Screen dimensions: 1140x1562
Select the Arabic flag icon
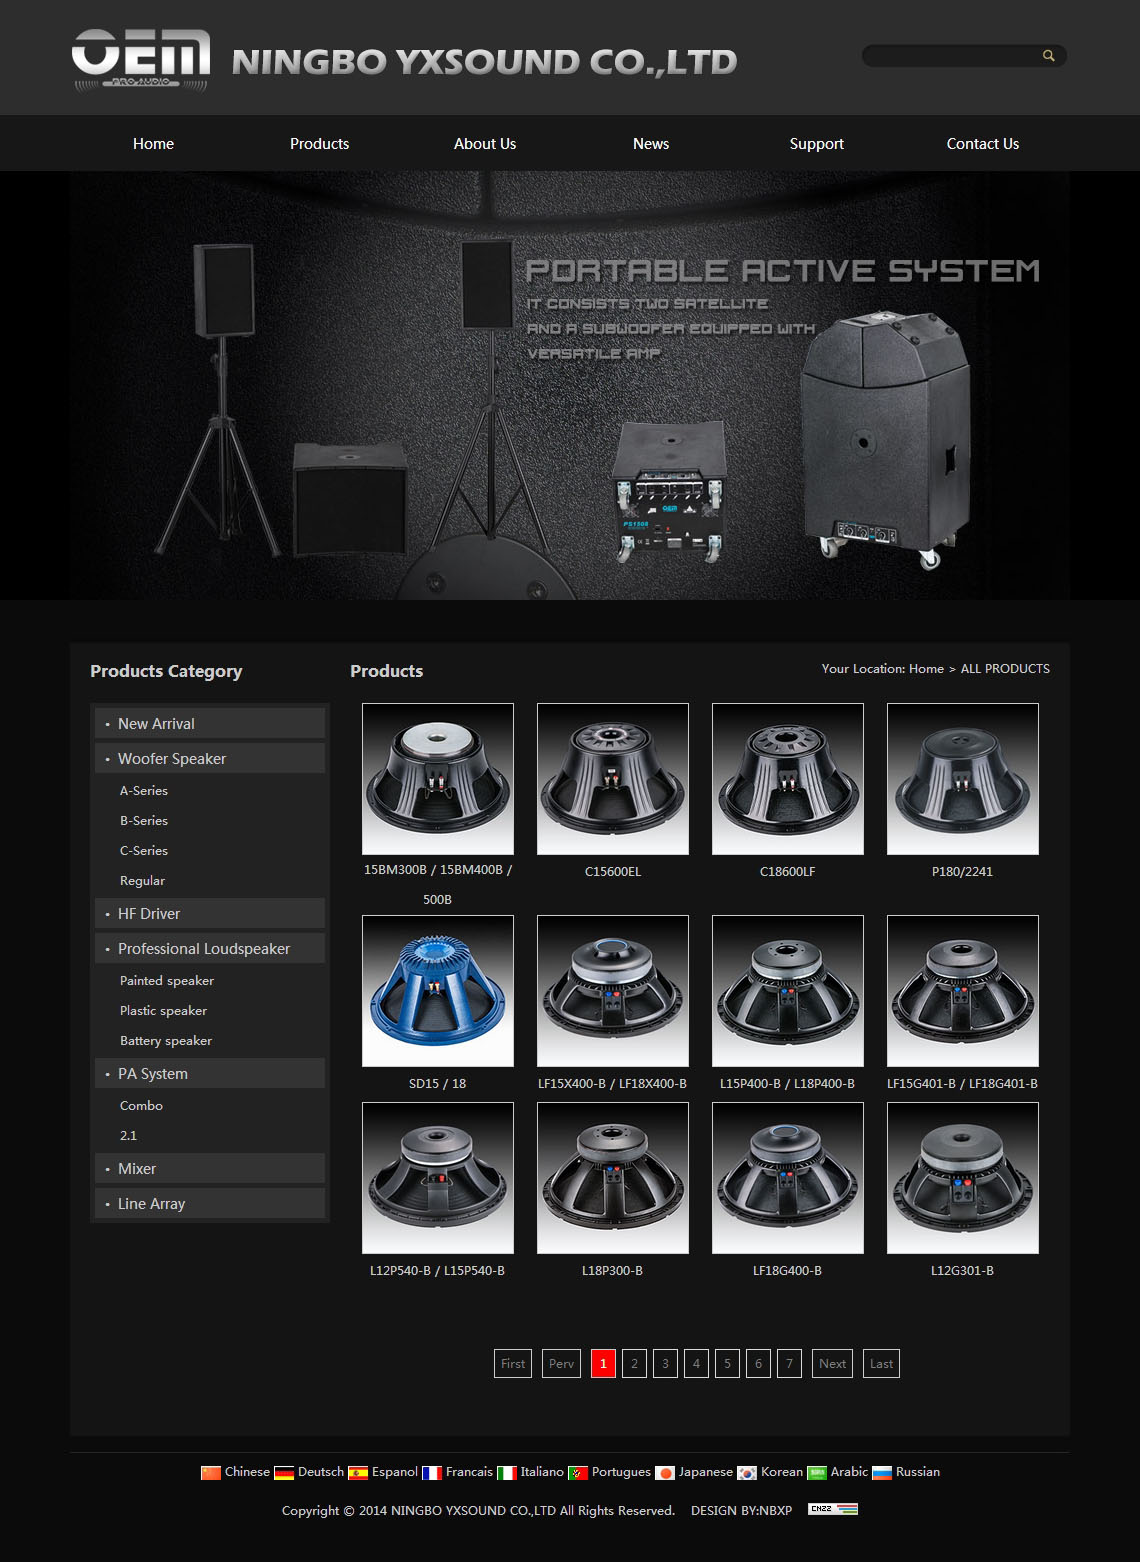point(817,1473)
